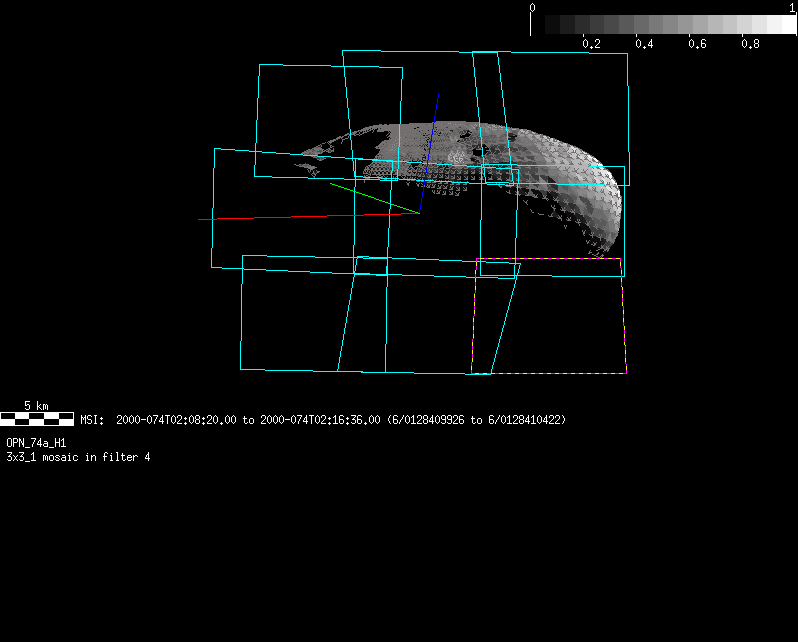Click the origin where the three axes meet
The image size is (798, 642).
(x=420, y=213)
